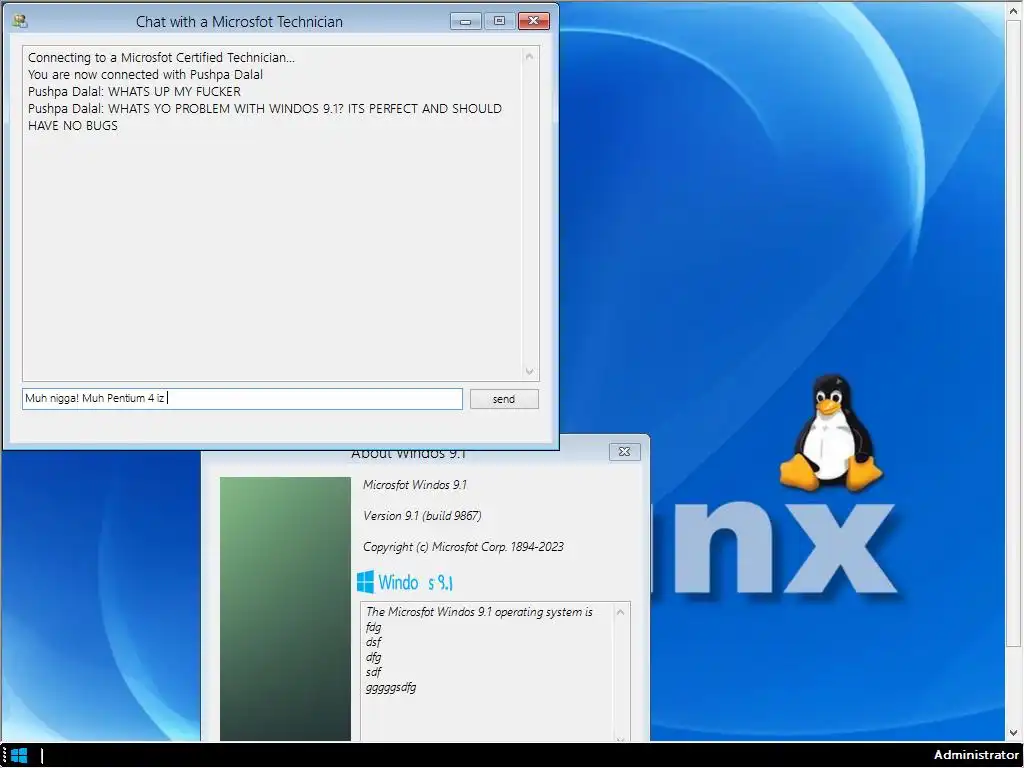This screenshot has width=1024, height=768.
Task: Click chat log scrollbar down arrow
Action: 530,371
